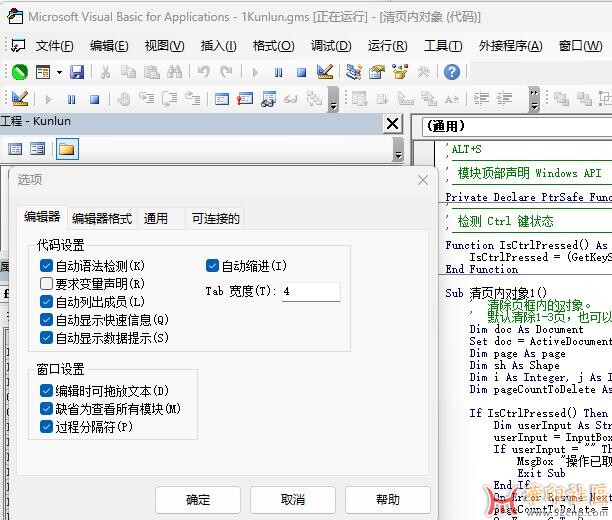This screenshot has width=612, height=520.
Task: Open the 运行(R) menu
Action: point(387,46)
